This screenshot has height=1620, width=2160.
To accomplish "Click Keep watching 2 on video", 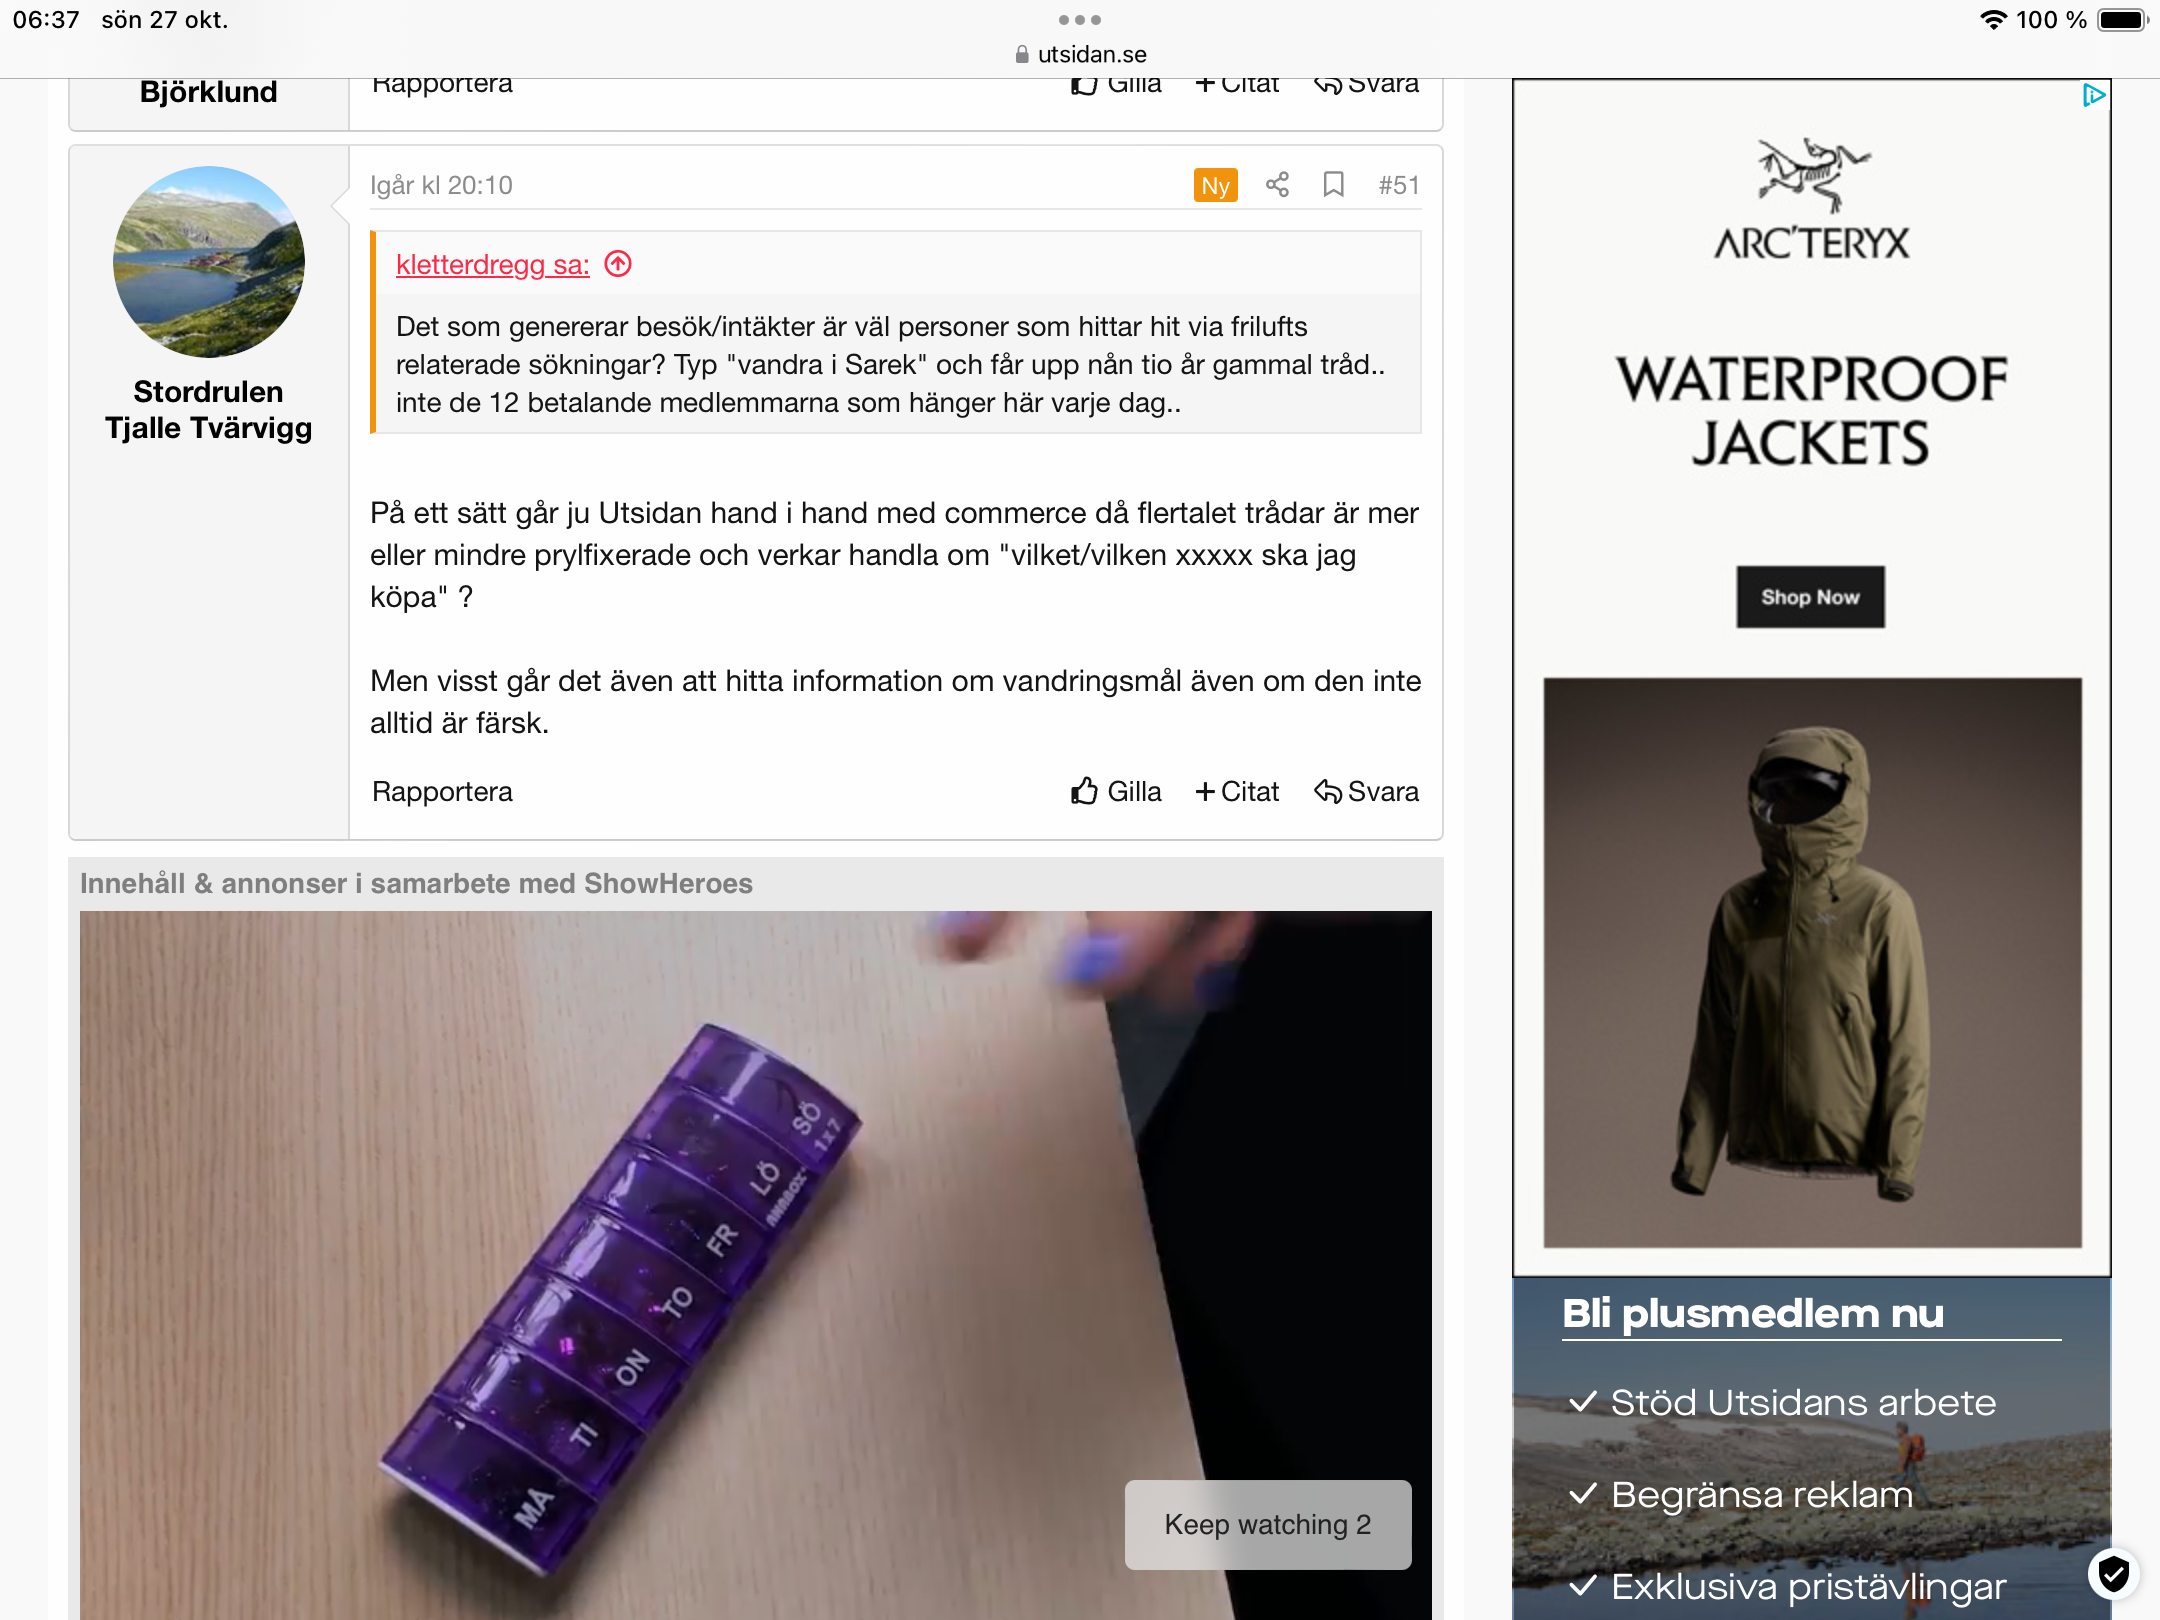I will tap(1268, 1524).
